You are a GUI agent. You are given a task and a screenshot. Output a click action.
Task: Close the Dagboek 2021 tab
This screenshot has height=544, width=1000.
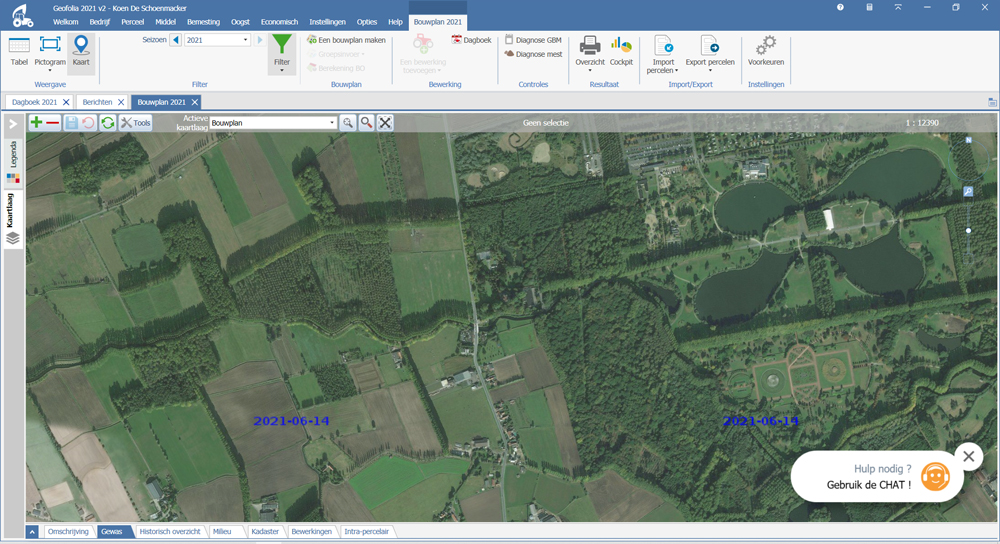pyautogui.click(x=66, y=102)
